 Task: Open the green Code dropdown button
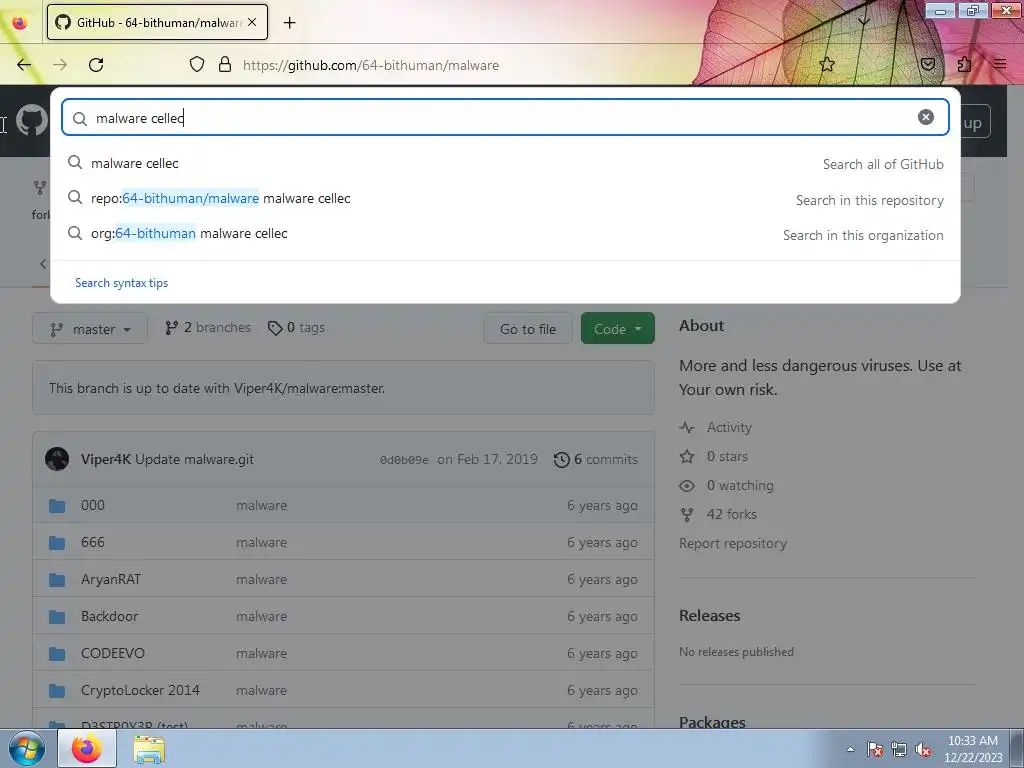[618, 329]
